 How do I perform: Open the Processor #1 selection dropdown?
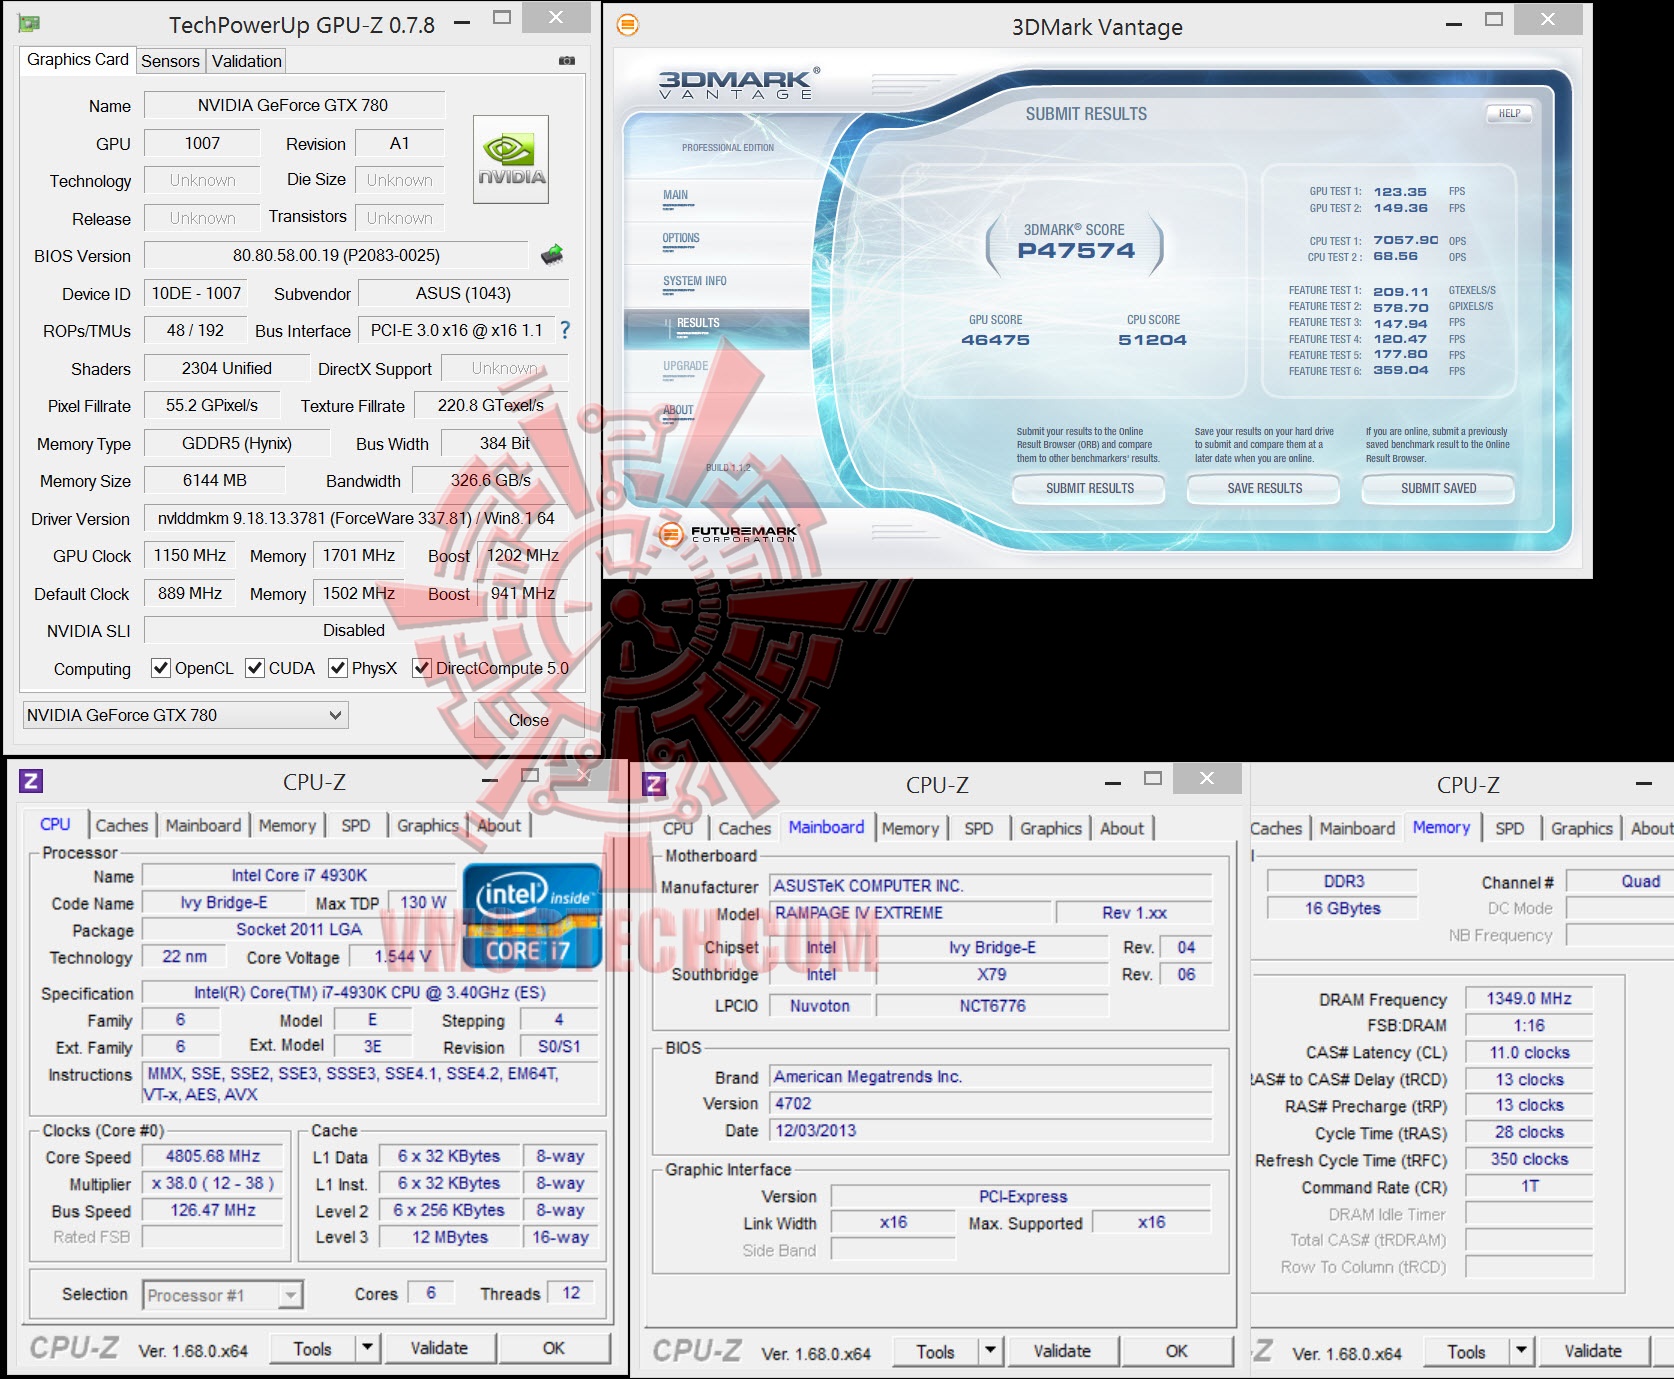pos(222,1295)
